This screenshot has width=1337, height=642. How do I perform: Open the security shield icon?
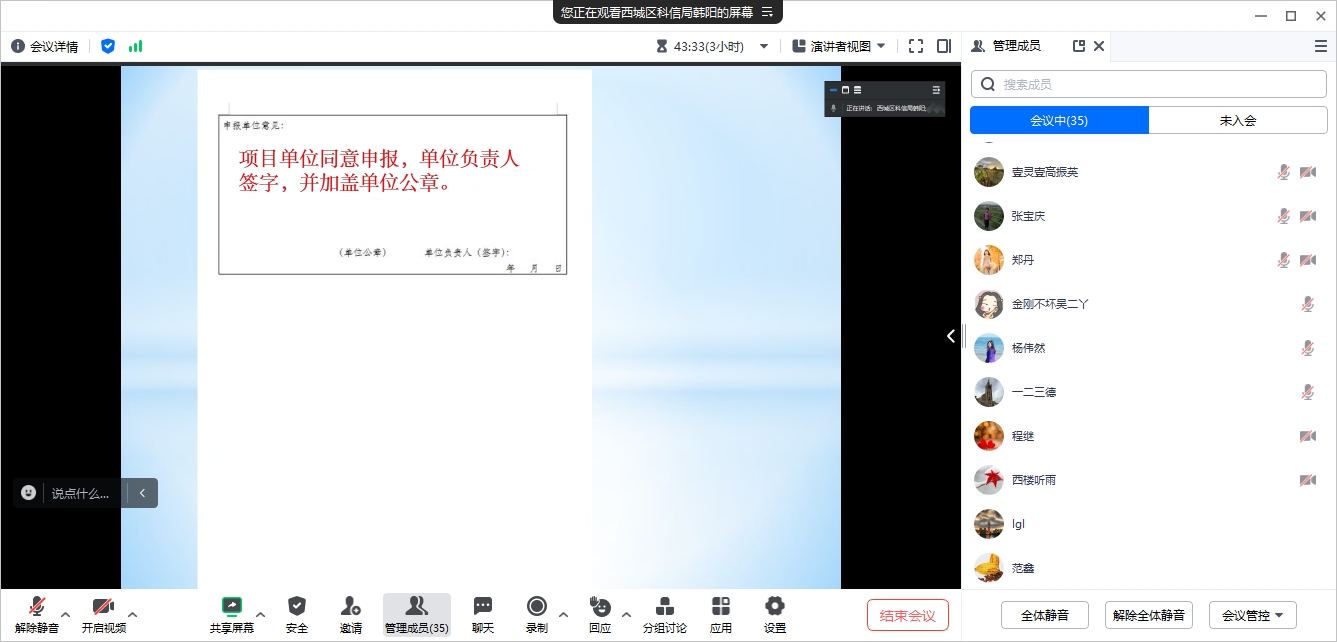click(297, 606)
